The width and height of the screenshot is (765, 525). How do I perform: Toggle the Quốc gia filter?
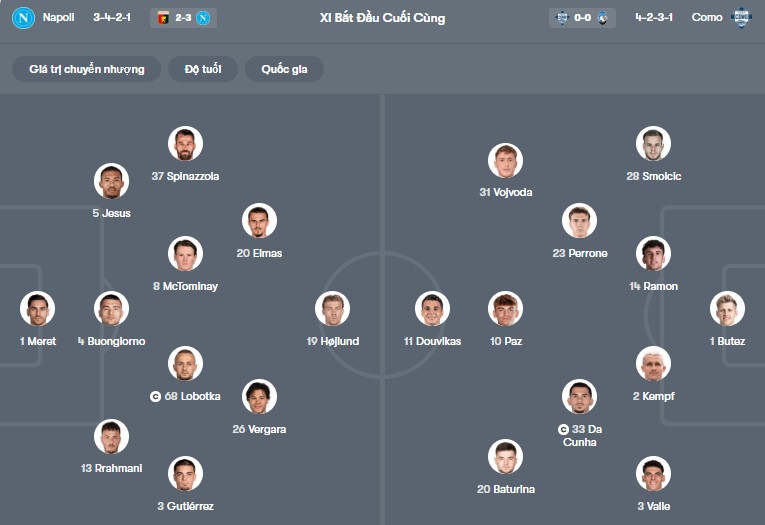click(284, 69)
